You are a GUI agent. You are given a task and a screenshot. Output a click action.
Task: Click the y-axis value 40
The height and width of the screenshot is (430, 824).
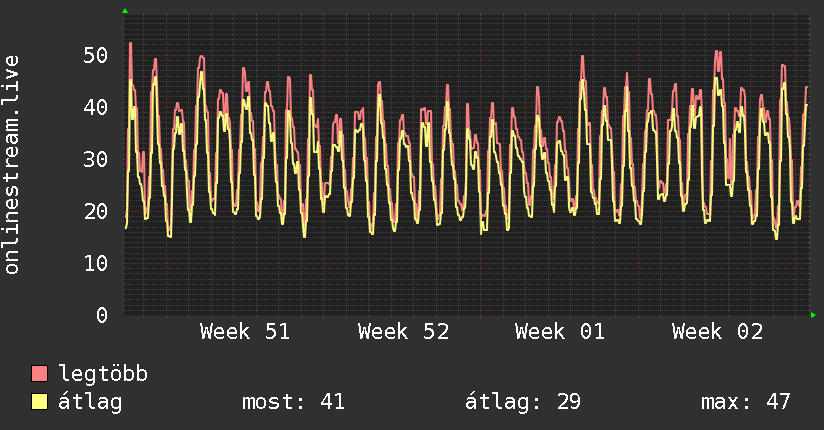(96, 107)
